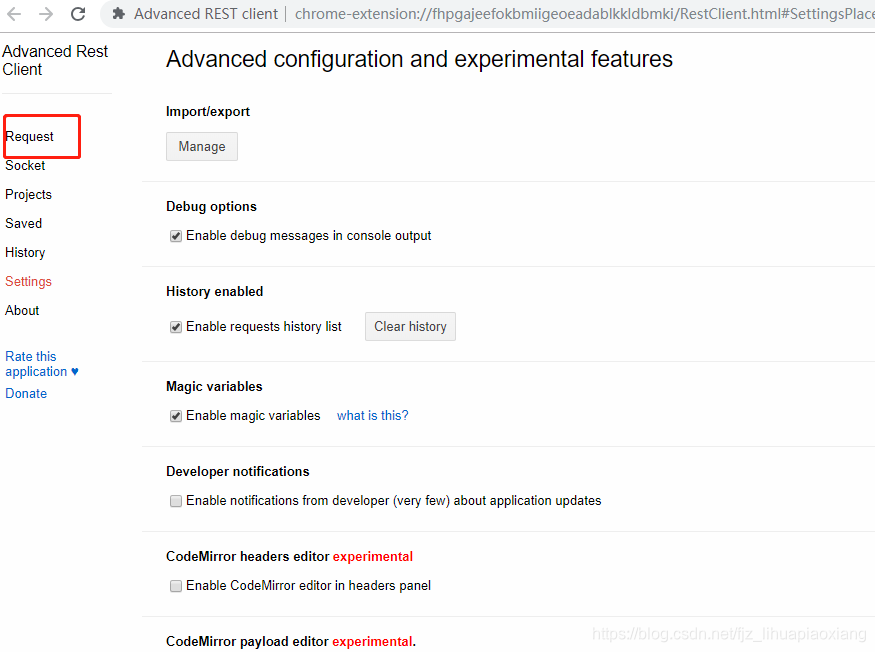875x652 pixels.
Task: Open the About page
Action: tap(22, 310)
